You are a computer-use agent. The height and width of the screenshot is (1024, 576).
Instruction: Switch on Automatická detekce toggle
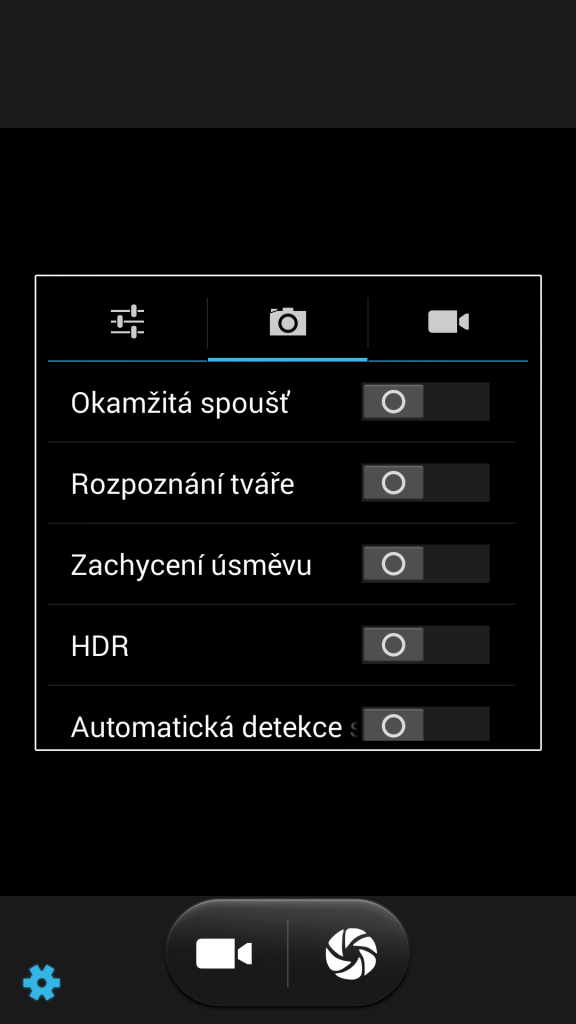(x=425, y=724)
